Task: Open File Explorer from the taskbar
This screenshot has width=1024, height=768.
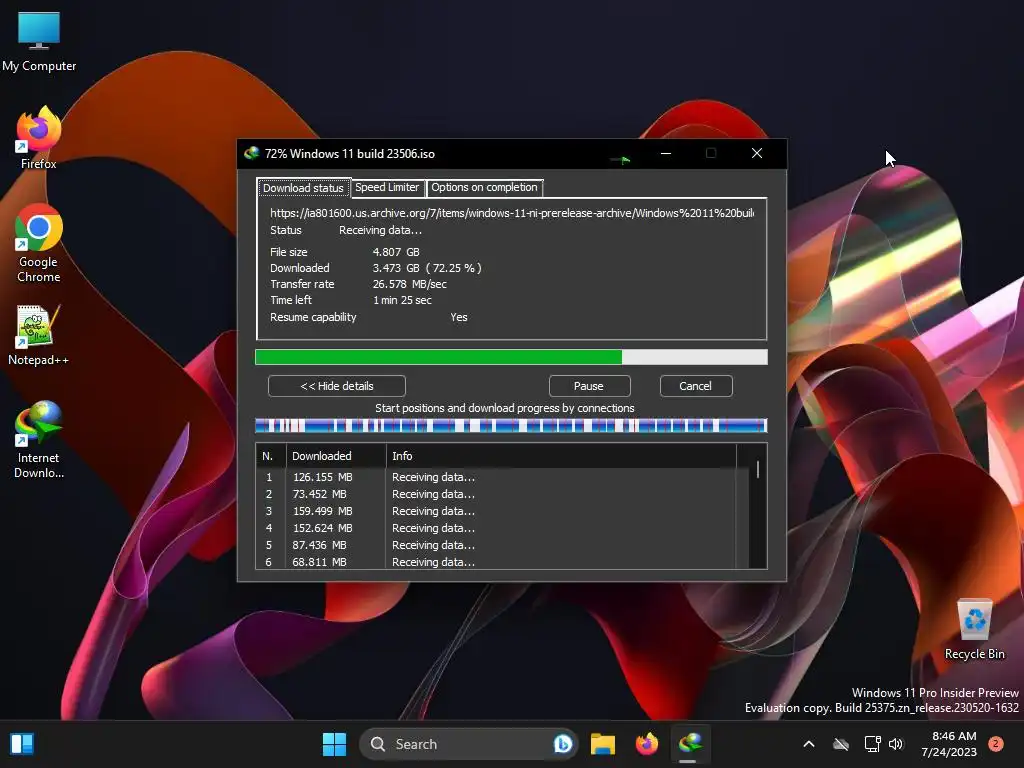Action: click(x=603, y=744)
